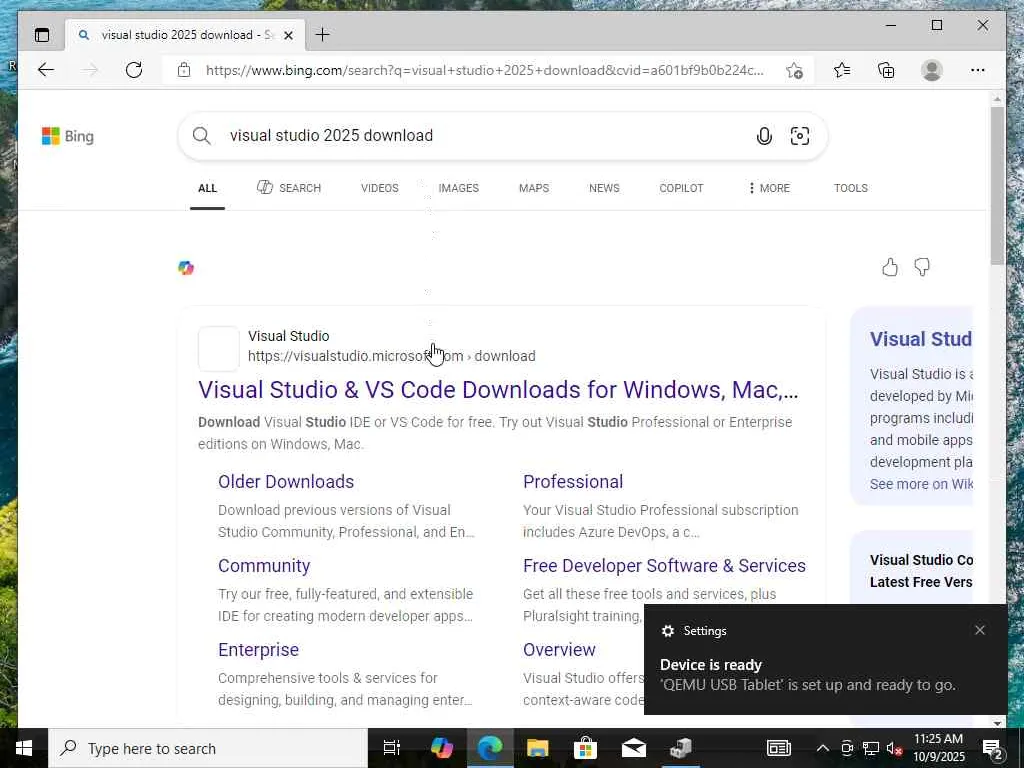
Task: Select the ALL results tab
Action: click(x=207, y=188)
